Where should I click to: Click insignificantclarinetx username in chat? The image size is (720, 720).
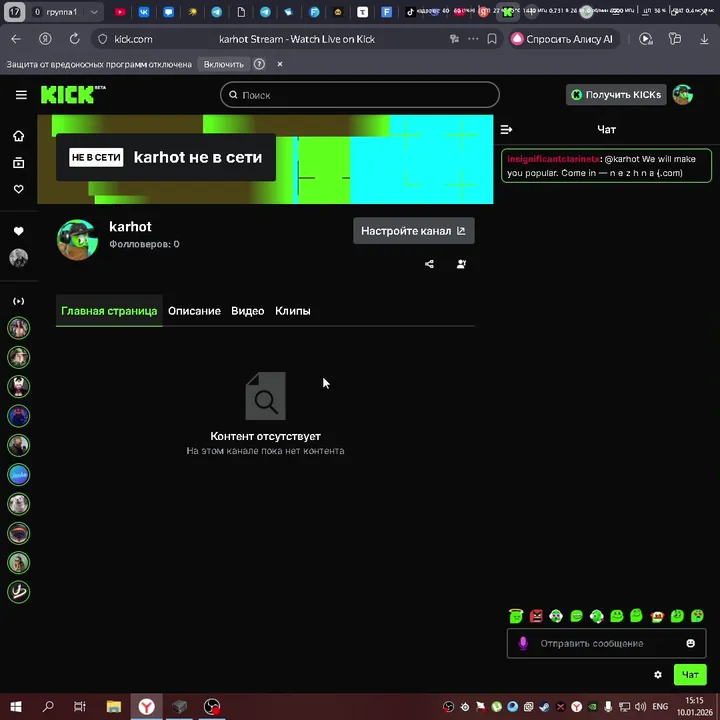(553, 159)
